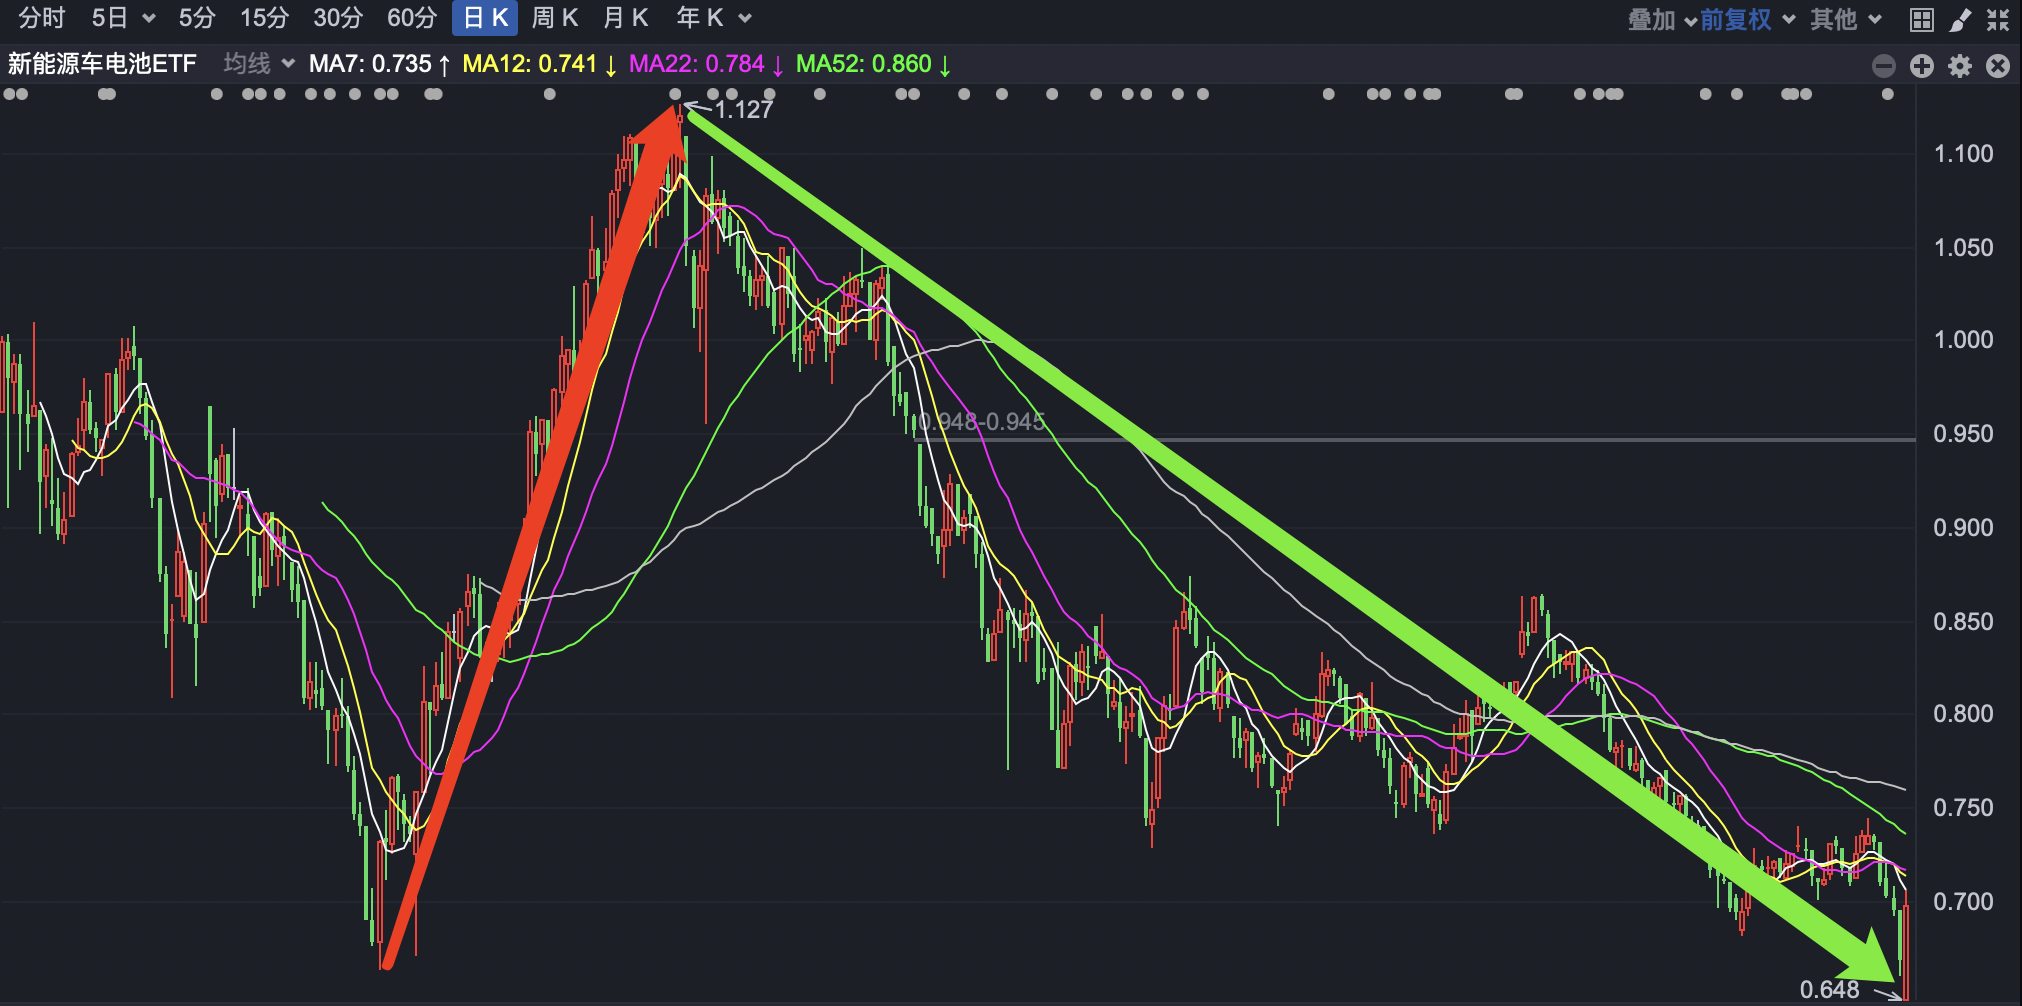Open the 叠加 overlay dropdown
Image resolution: width=2022 pixels, height=1006 pixels.
point(1662,19)
